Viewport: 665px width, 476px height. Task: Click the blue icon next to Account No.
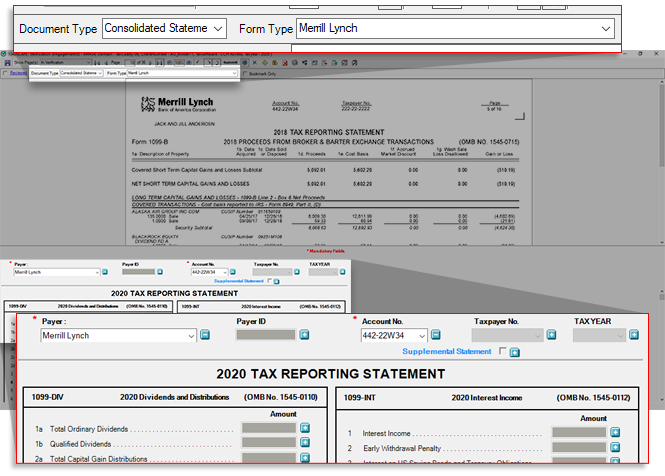pos(438,336)
